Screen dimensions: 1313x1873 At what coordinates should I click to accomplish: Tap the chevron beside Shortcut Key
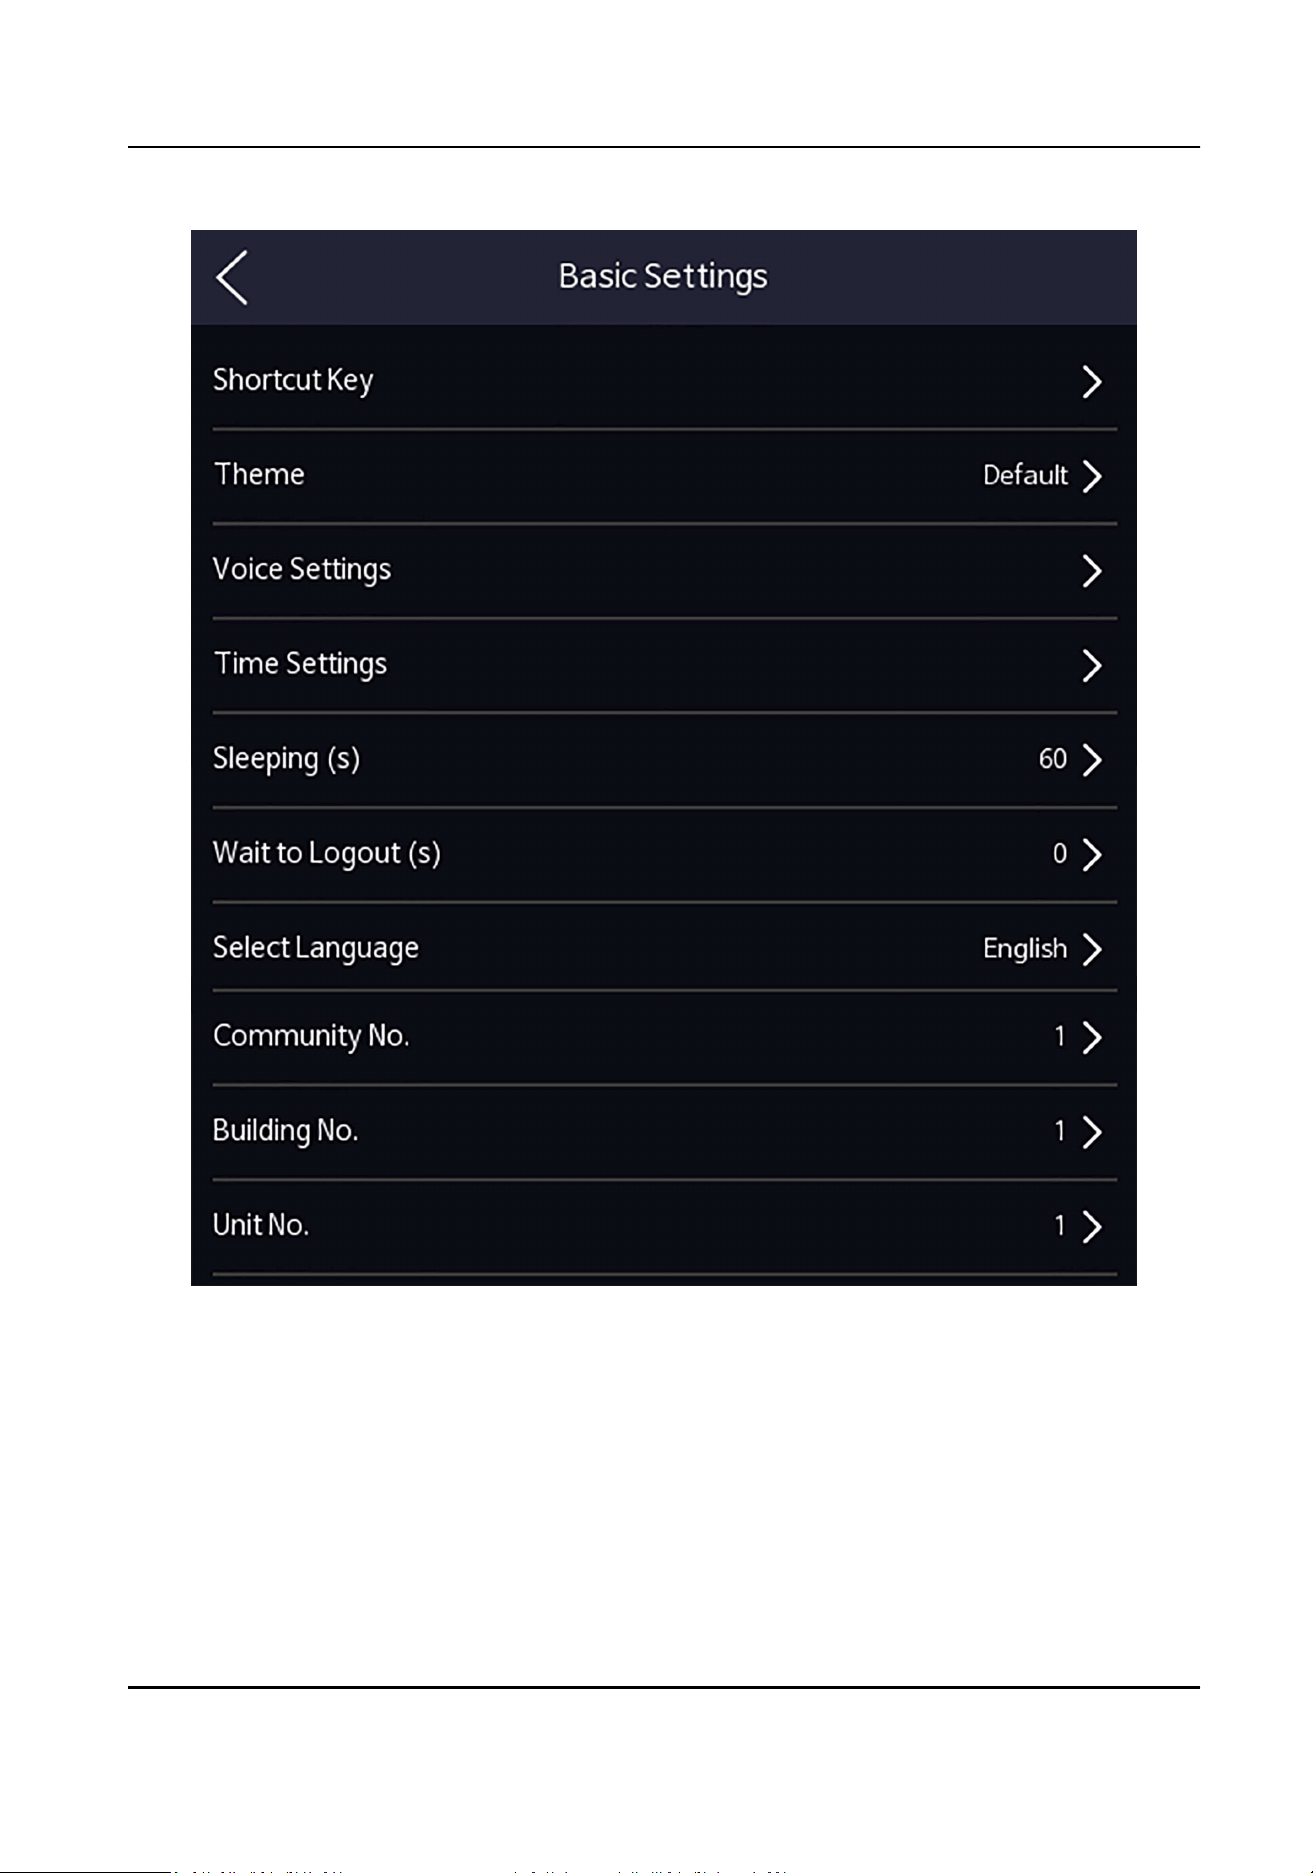point(1092,382)
